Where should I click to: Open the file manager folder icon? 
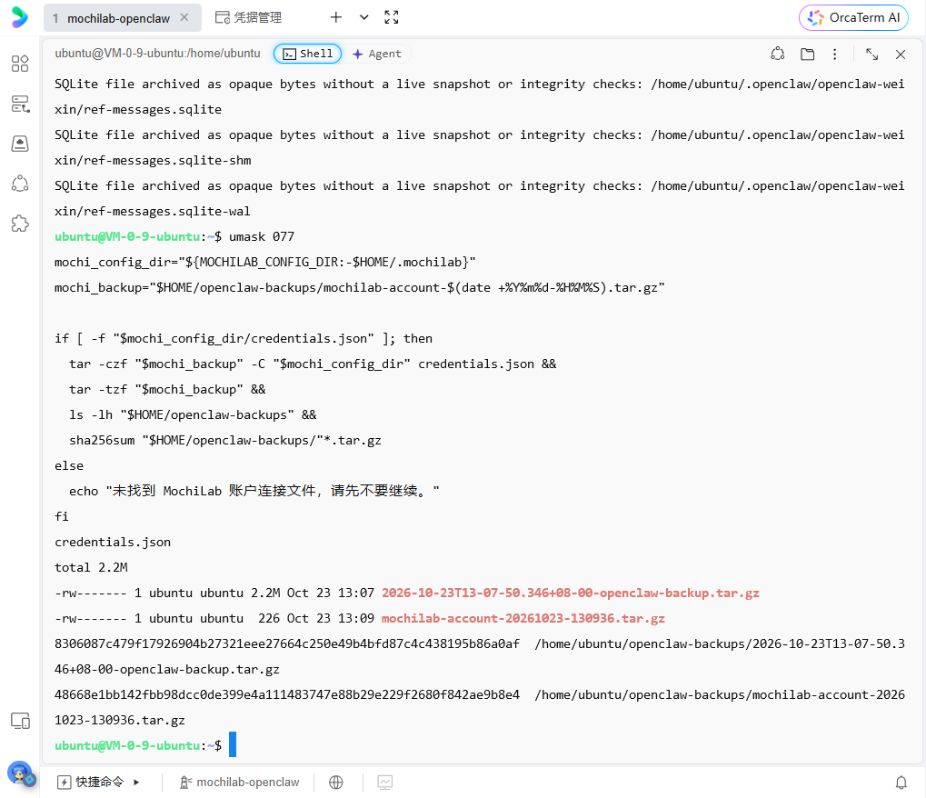click(807, 54)
